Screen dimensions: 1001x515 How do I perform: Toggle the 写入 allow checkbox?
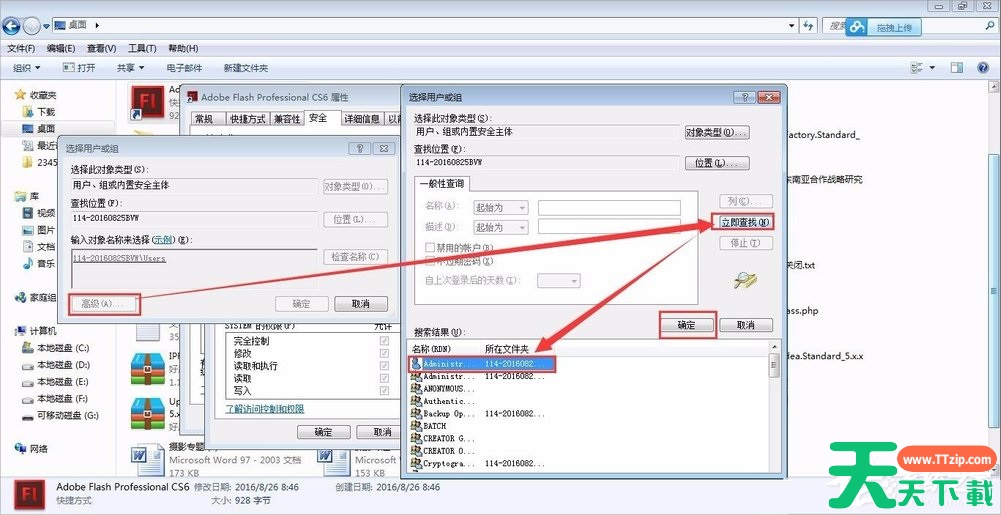[384, 392]
